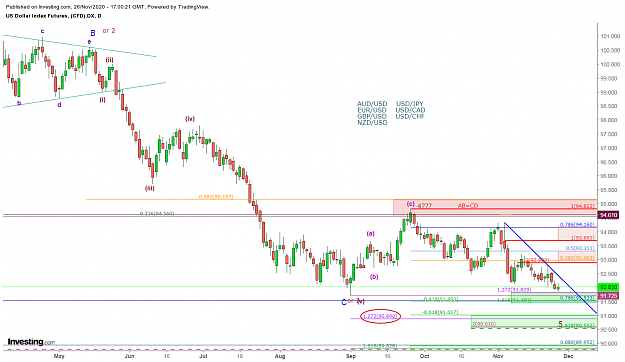Select the USD/CAD pair label
Screen dimensions: 625x362
click(x=411, y=110)
